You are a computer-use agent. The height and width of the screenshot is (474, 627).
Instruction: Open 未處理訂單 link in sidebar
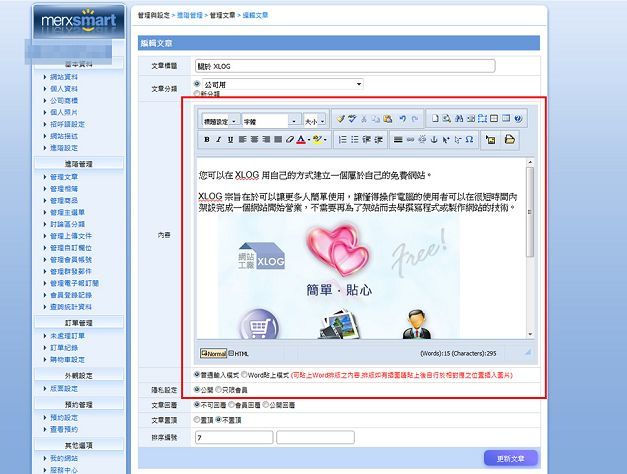pos(69,337)
